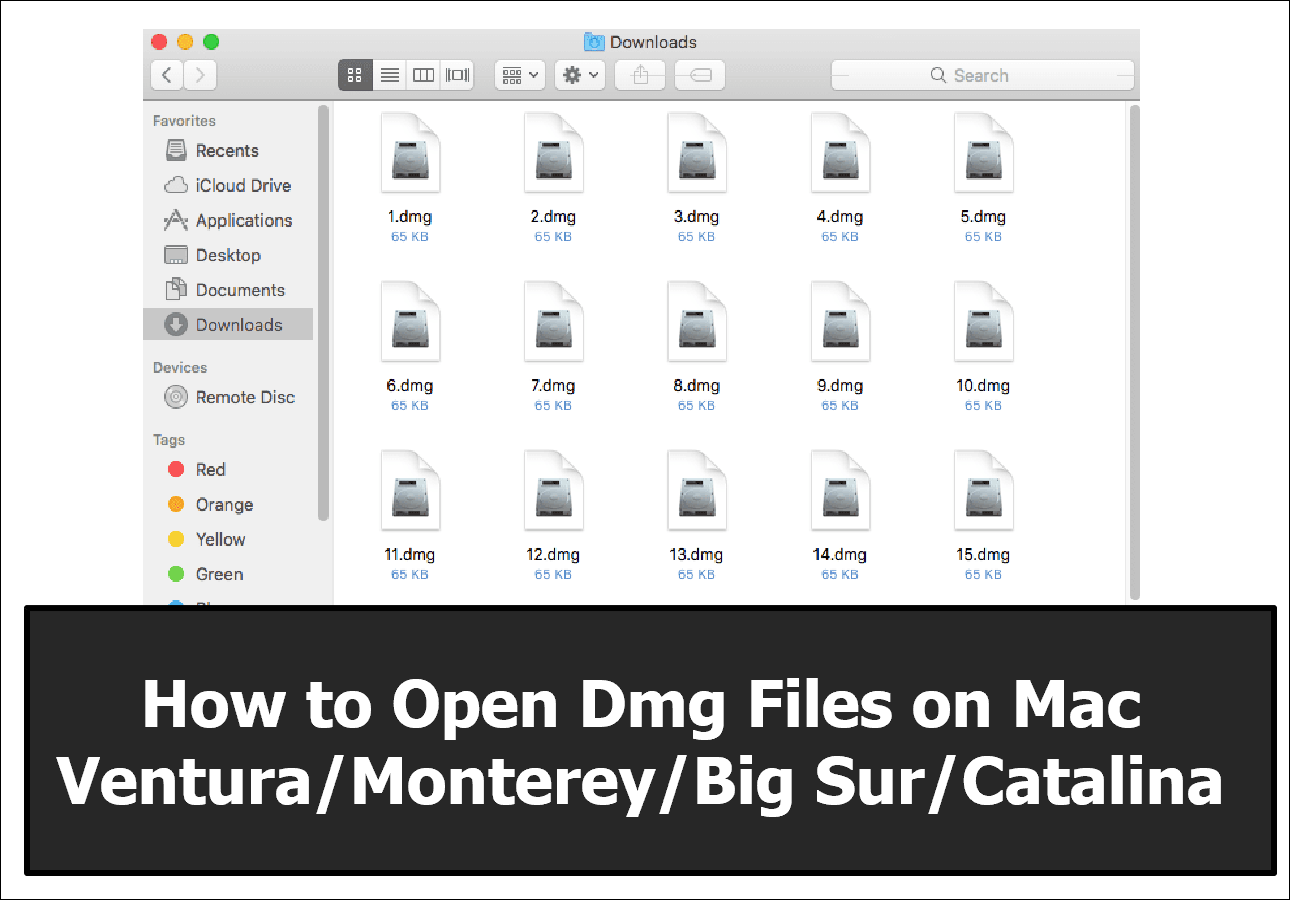Switch to icon view
The image size is (1290, 900).
355,75
